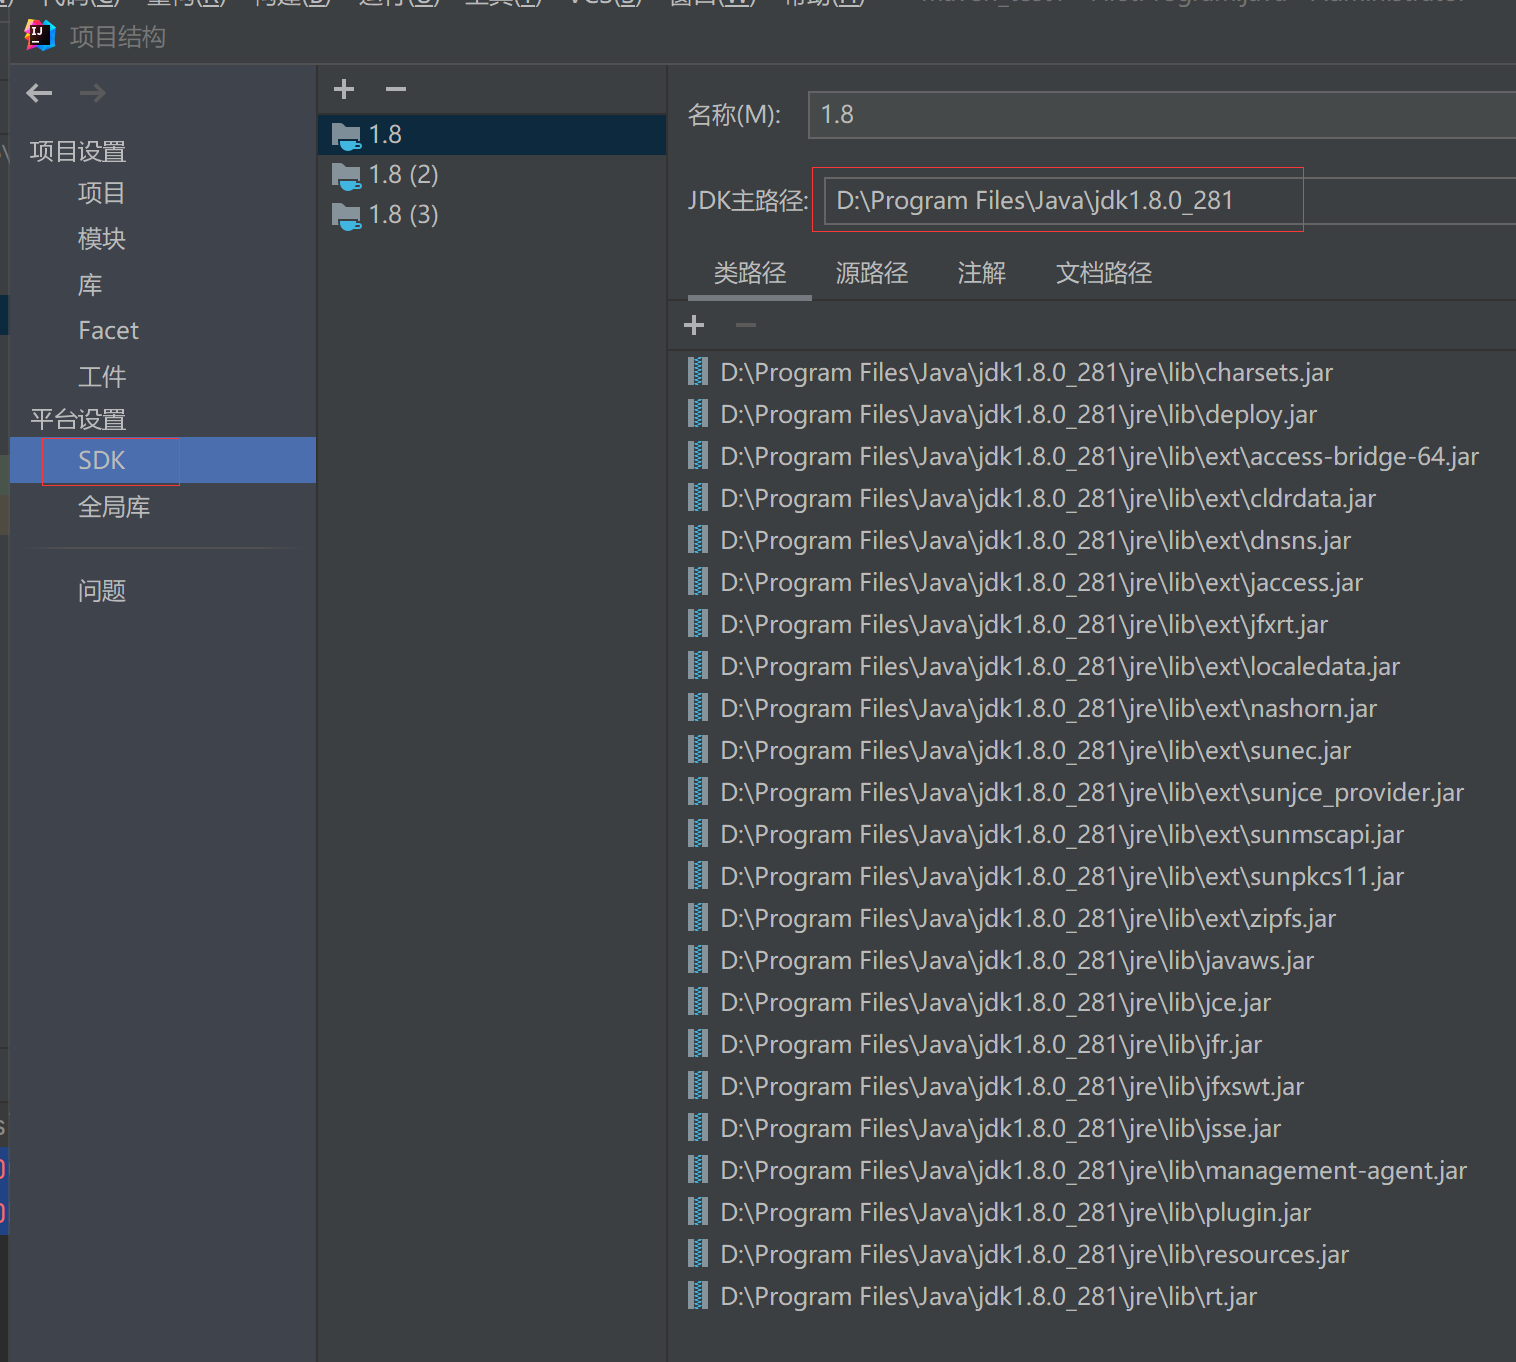This screenshot has height=1362, width=1516.
Task: Open the 工件 settings page
Action: point(101,377)
